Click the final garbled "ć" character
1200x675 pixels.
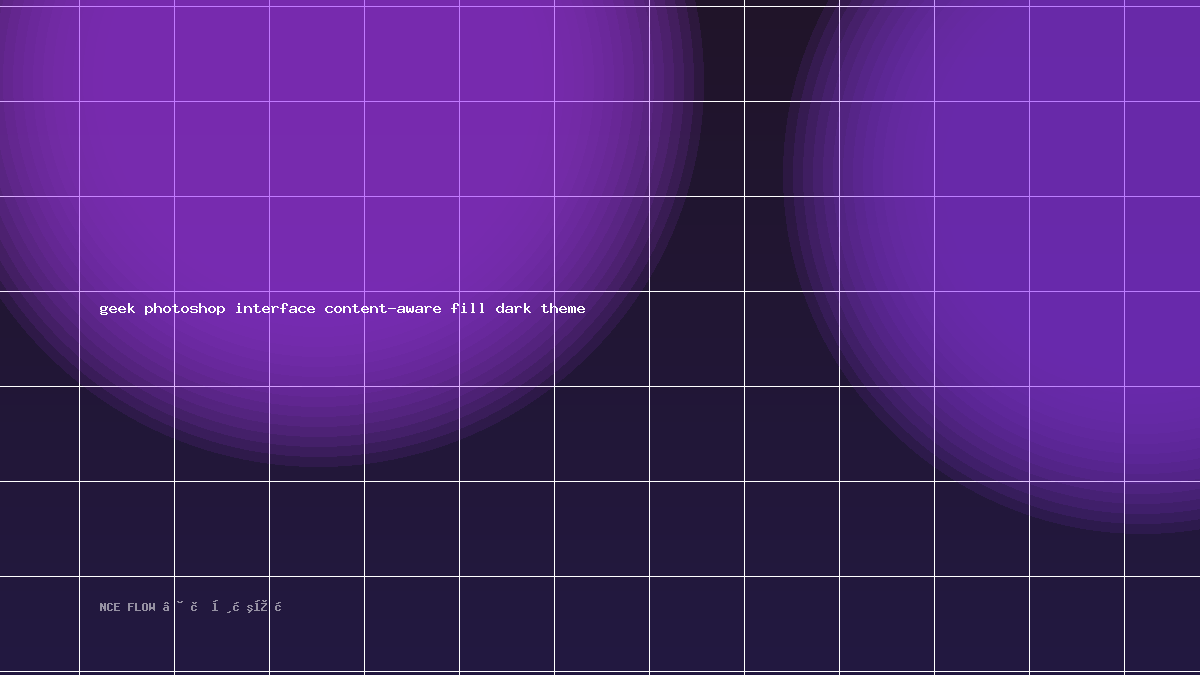tap(278, 606)
